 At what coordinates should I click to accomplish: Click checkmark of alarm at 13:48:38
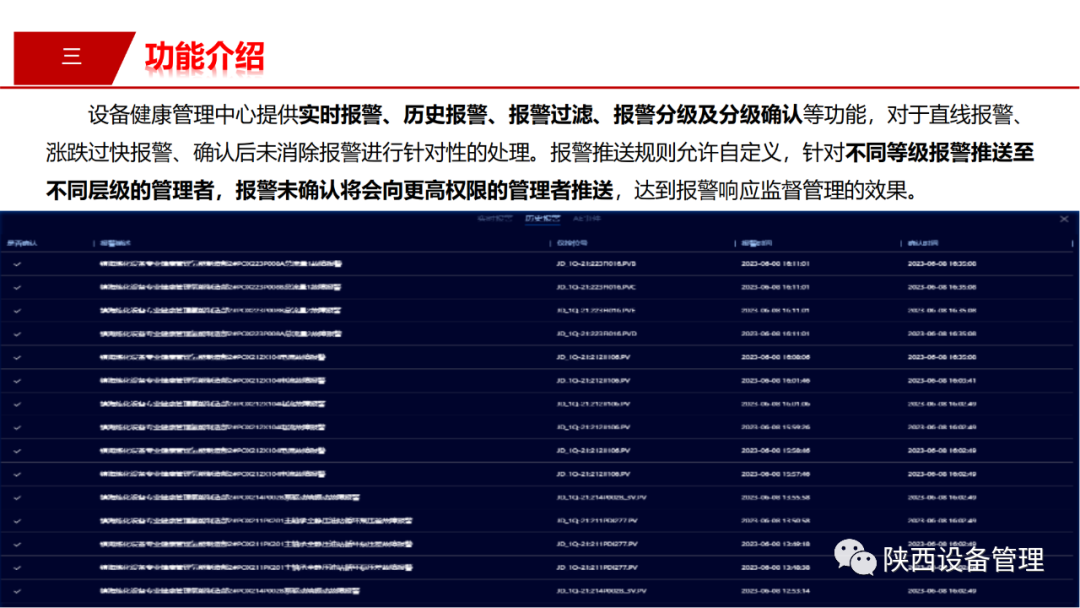point(17,568)
